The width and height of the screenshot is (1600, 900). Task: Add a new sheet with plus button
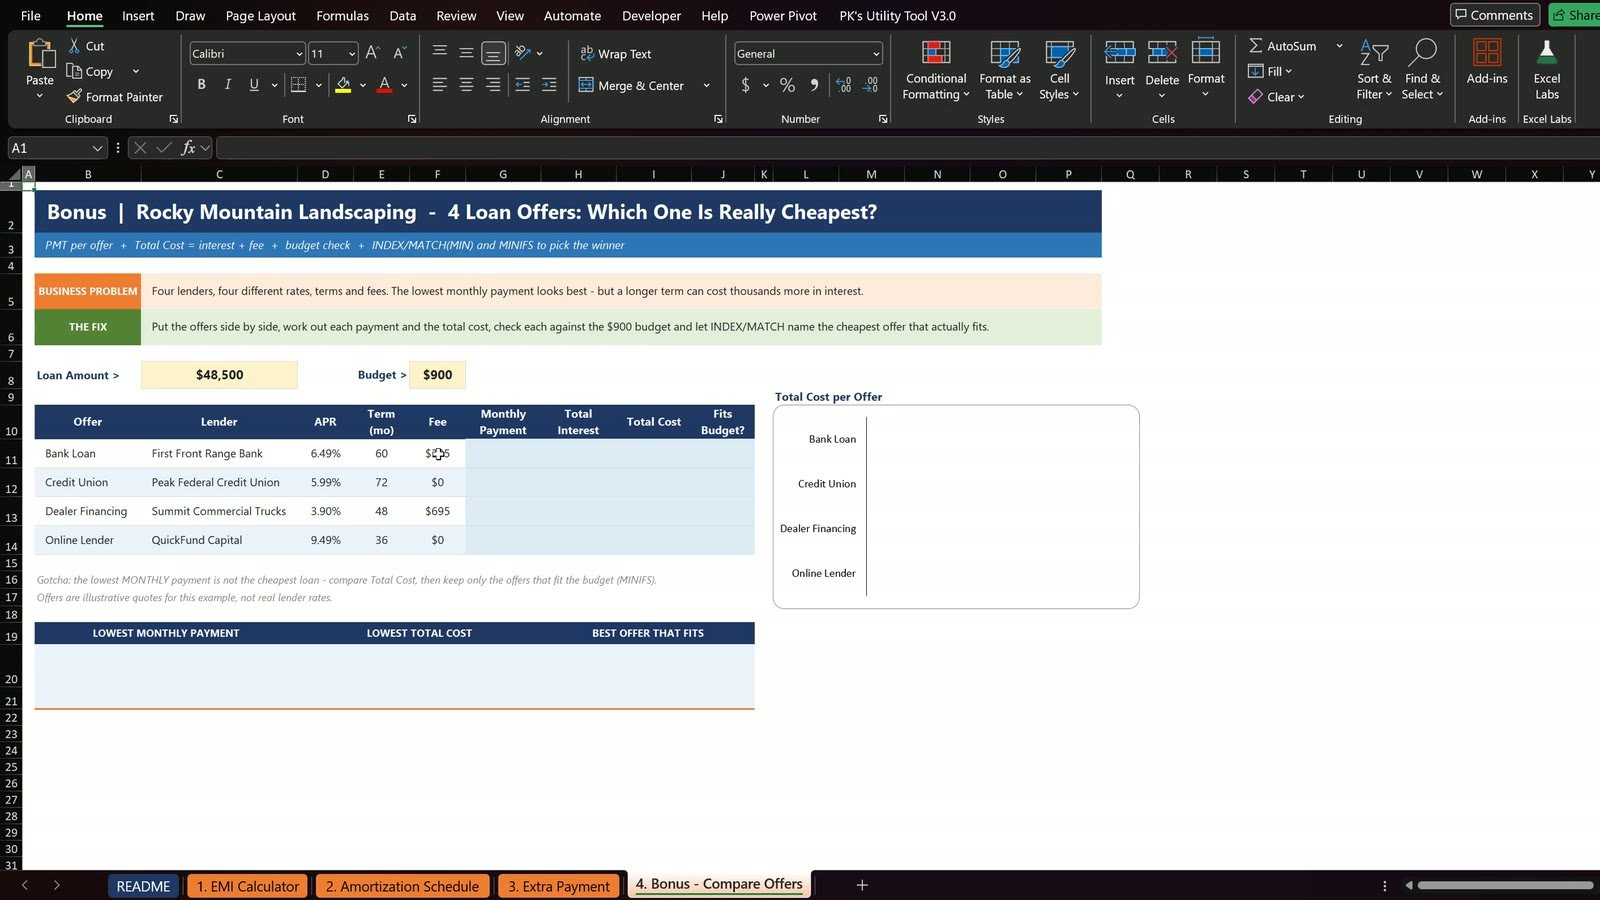(862, 885)
